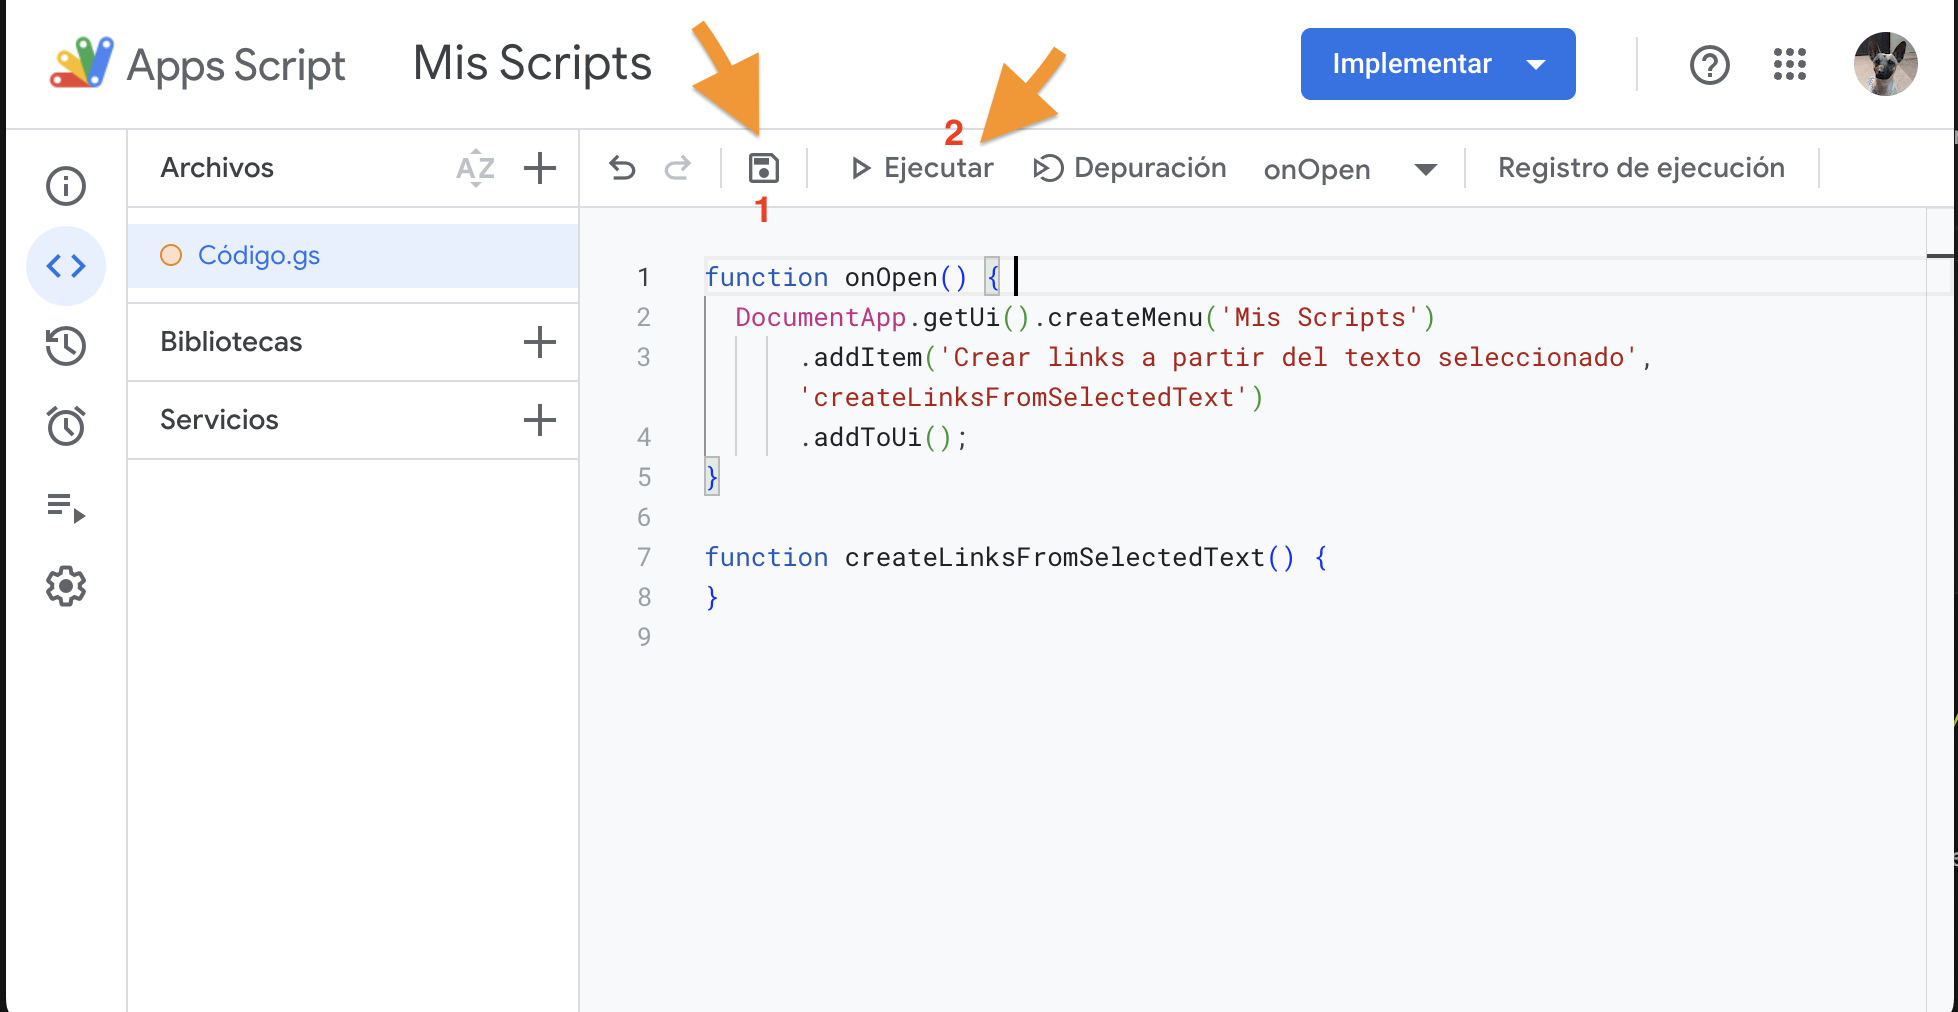This screenshot has height=1012, width=1958.
Task: Open the Implementar dropdown arrow
Action: pyautogui.click(x=1536, y=64)
